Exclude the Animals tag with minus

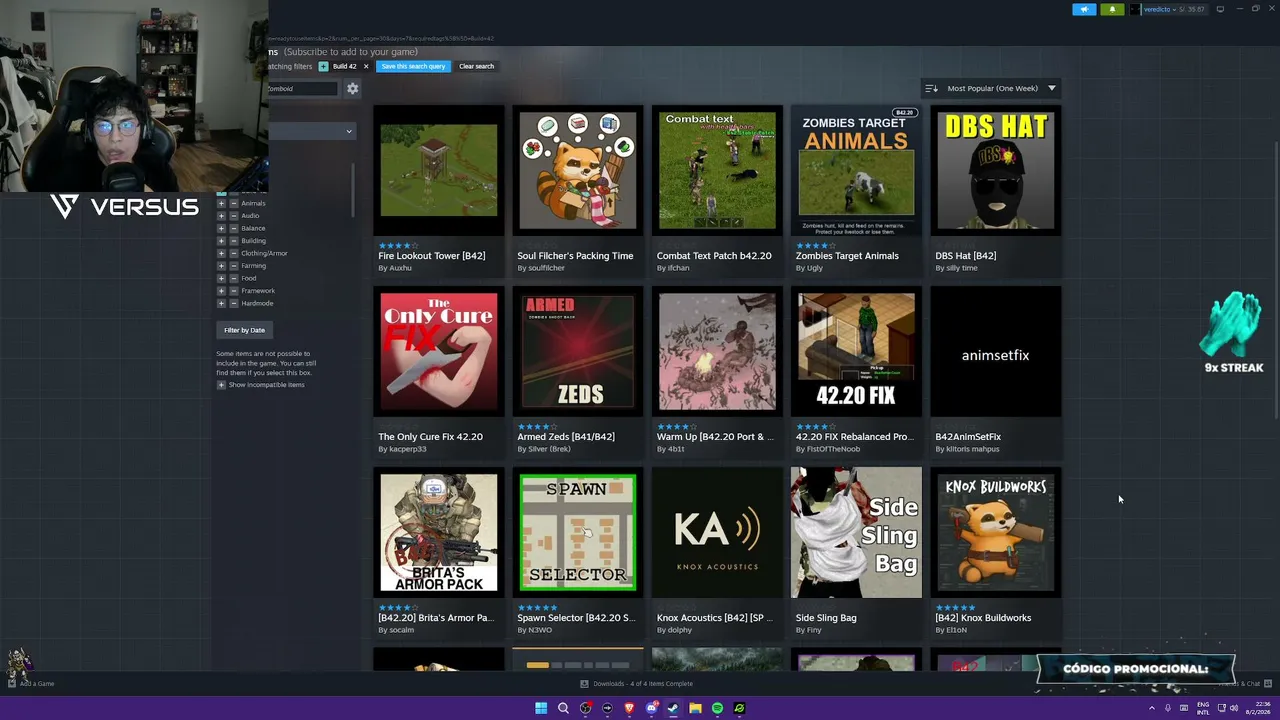(x=234, y=203)
